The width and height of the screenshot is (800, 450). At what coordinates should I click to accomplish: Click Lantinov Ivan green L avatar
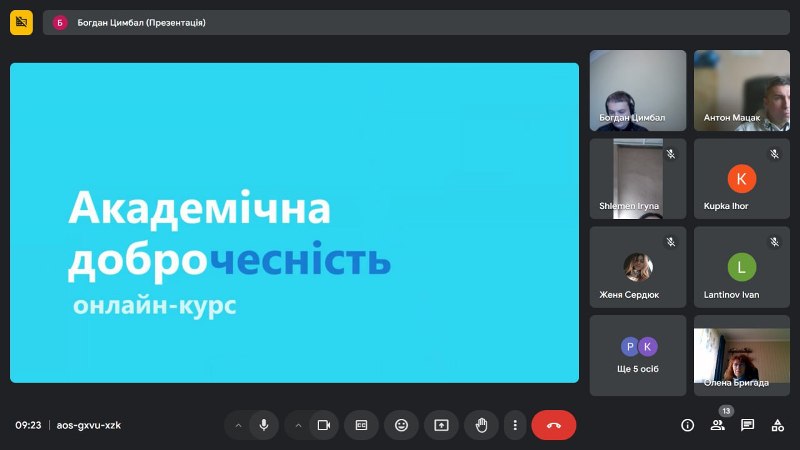(742, 267)
